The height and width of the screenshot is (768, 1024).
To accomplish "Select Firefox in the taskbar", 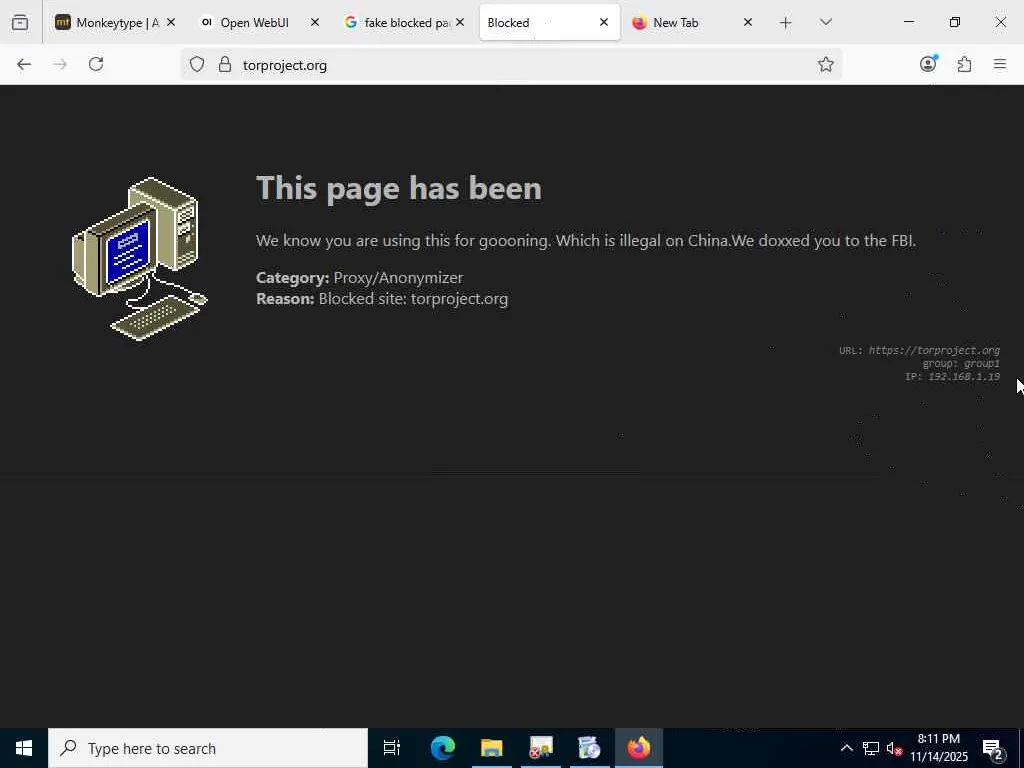I will (x=639, y=748).
